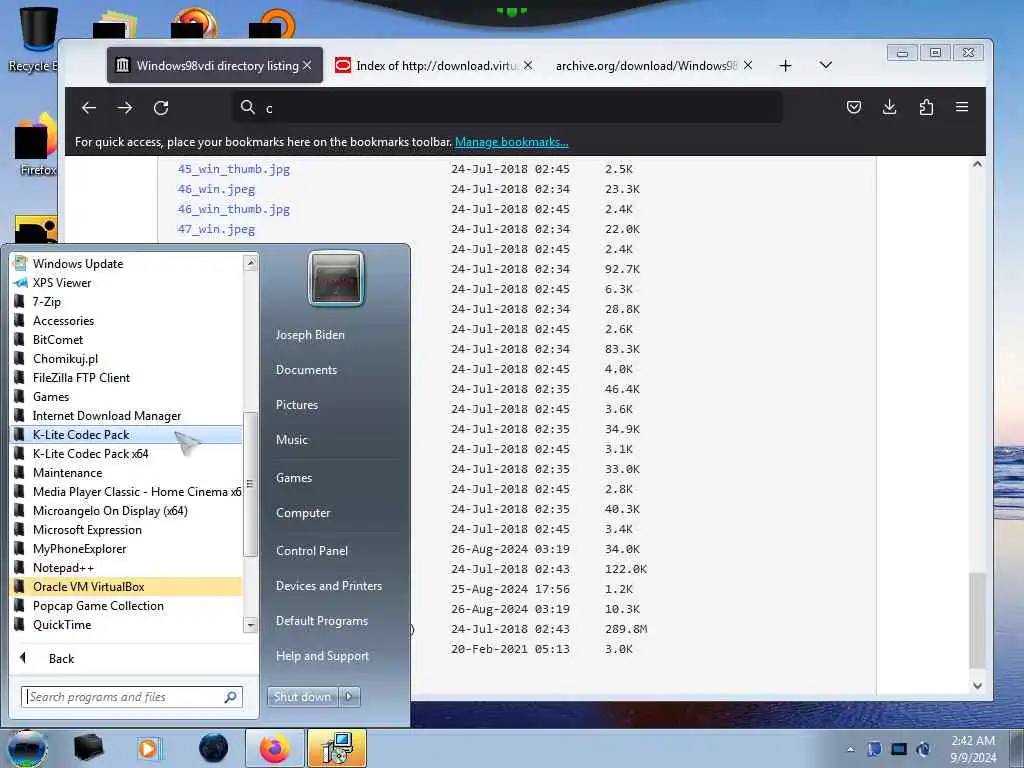The image size is (1024, 768).
Task: Open Pictures from Start menu
Action: (296, 405)
